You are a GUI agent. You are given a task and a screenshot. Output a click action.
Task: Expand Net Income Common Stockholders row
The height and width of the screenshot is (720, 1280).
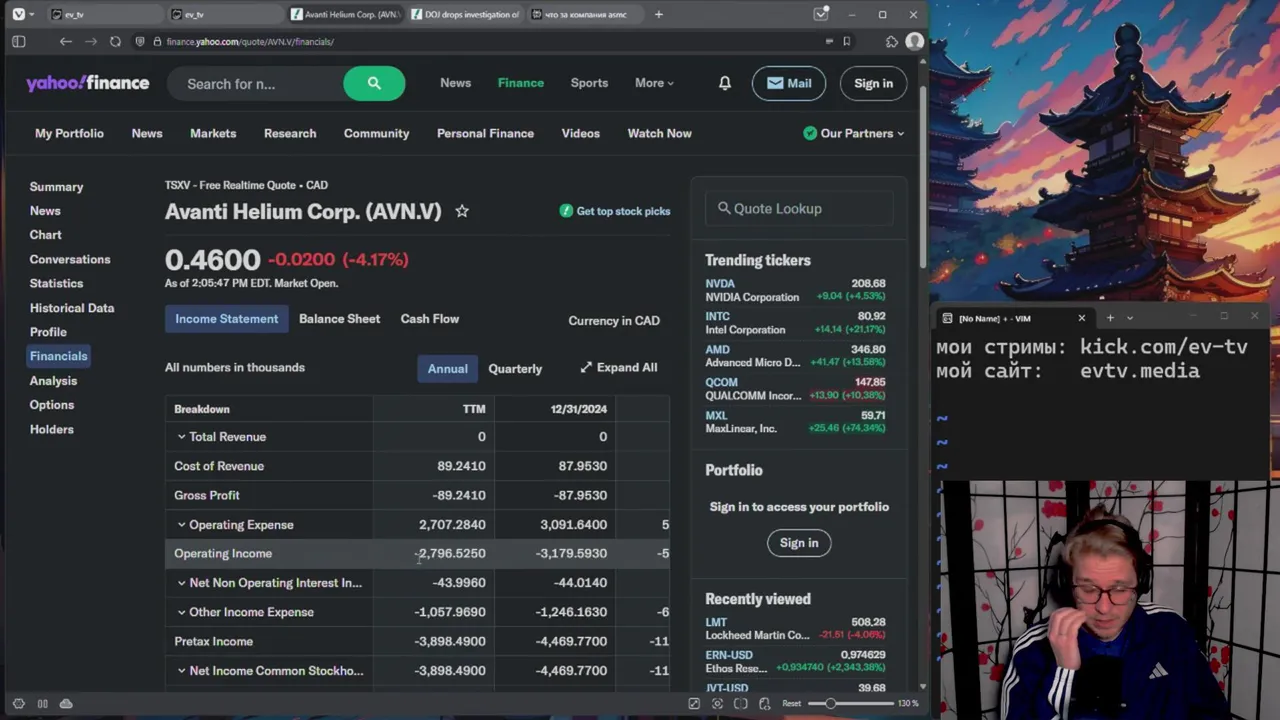click(x=181, y=671)
